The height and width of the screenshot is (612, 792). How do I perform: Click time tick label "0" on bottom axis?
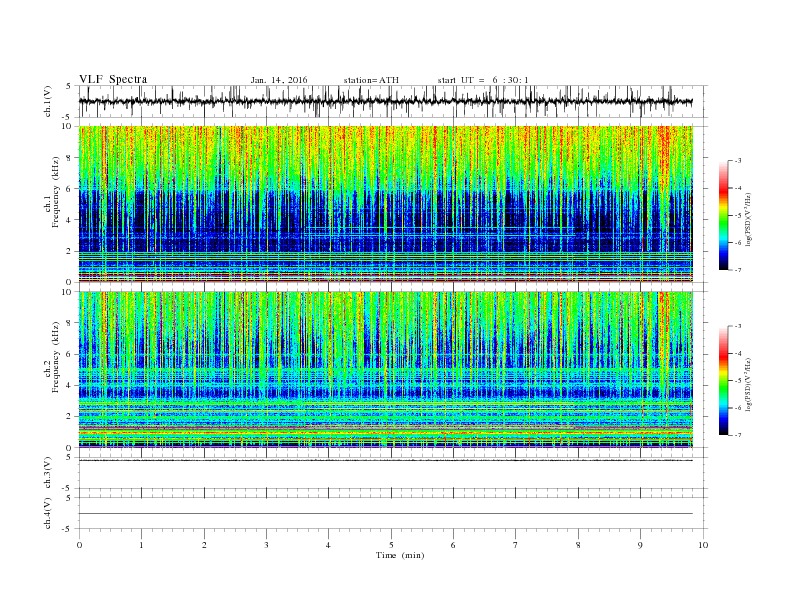pos(79,545)
